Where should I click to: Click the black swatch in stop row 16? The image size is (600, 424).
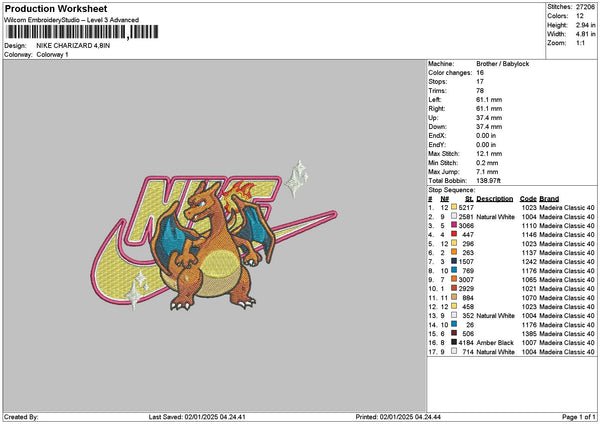click(x=454, y=342)
